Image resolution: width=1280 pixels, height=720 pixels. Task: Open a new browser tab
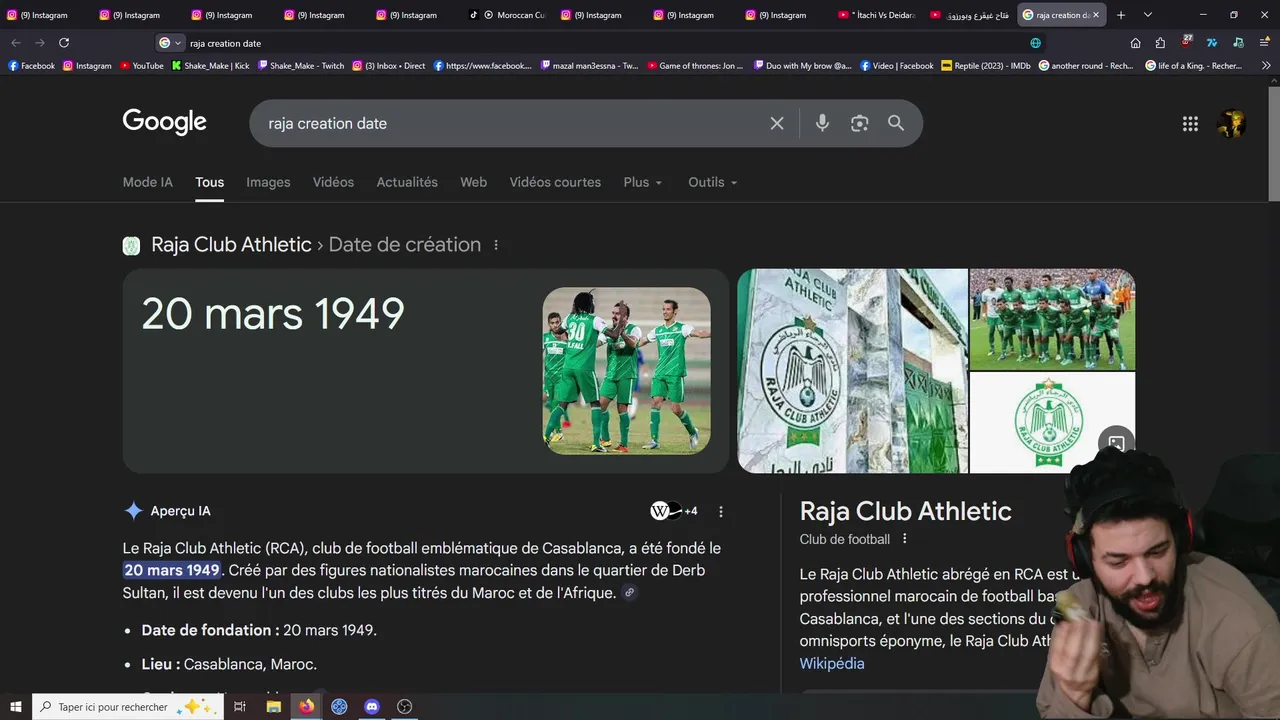(1121, 15)
